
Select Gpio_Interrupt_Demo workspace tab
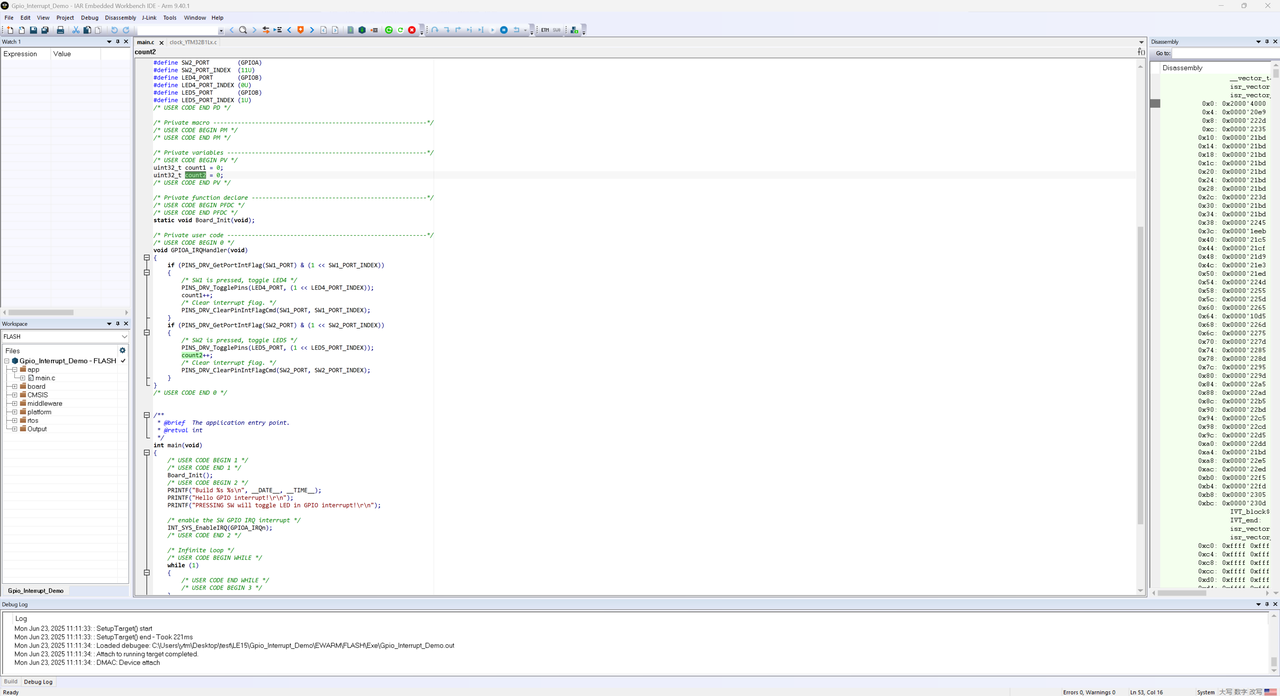tap(36, 591)
